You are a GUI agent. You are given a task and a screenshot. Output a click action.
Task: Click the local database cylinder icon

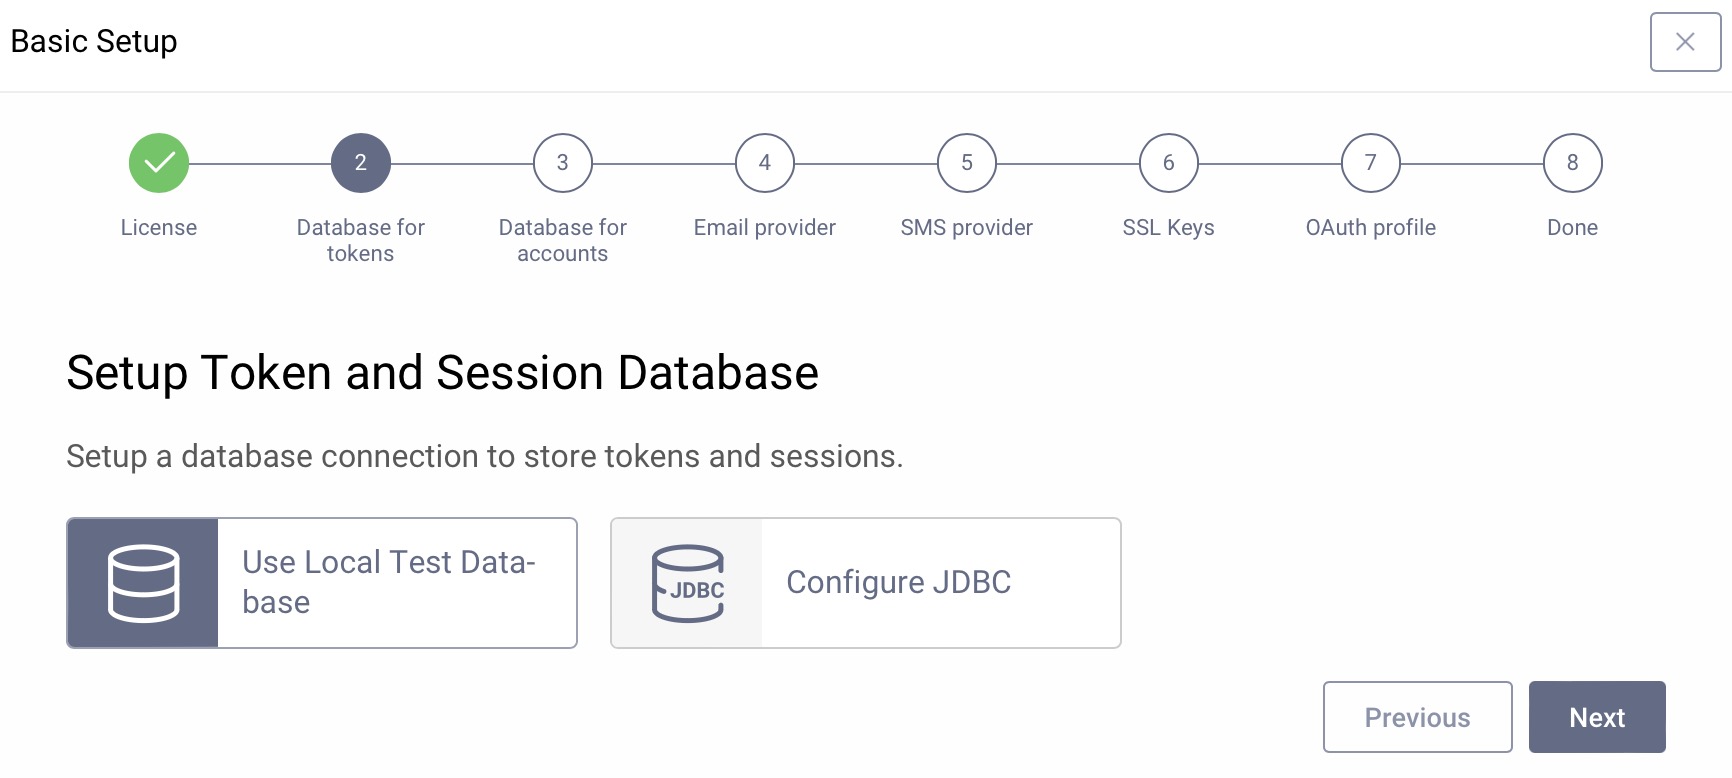point(143,583)
